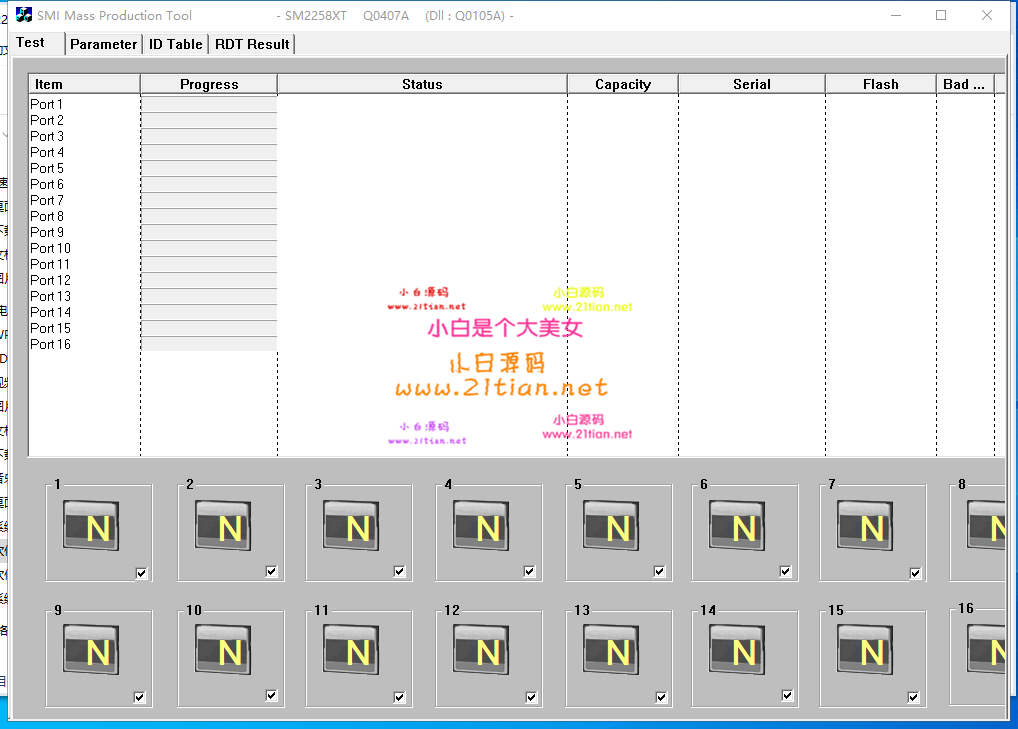Click the port 4 drive status icon
This screenshot has width=1018, height=729.
[481, 525]
